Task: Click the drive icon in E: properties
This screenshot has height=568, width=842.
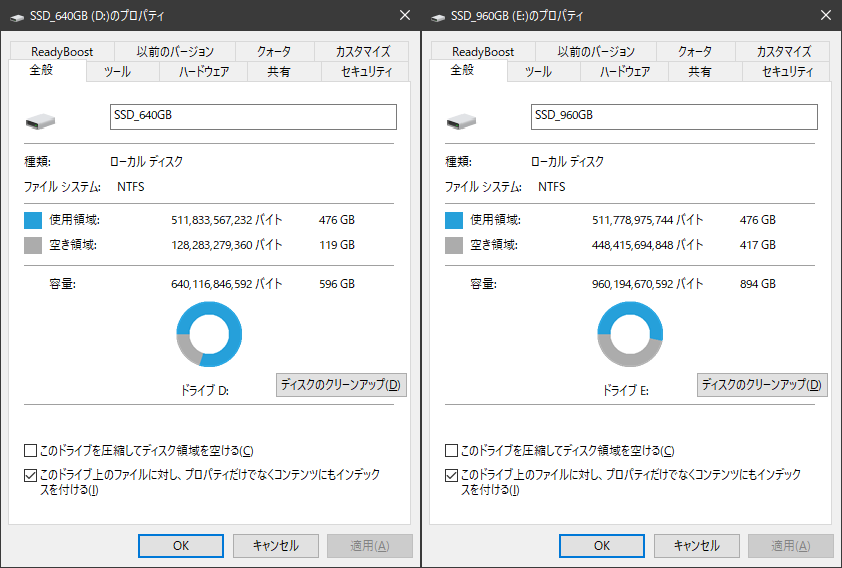Action: (x=462, y=120)
